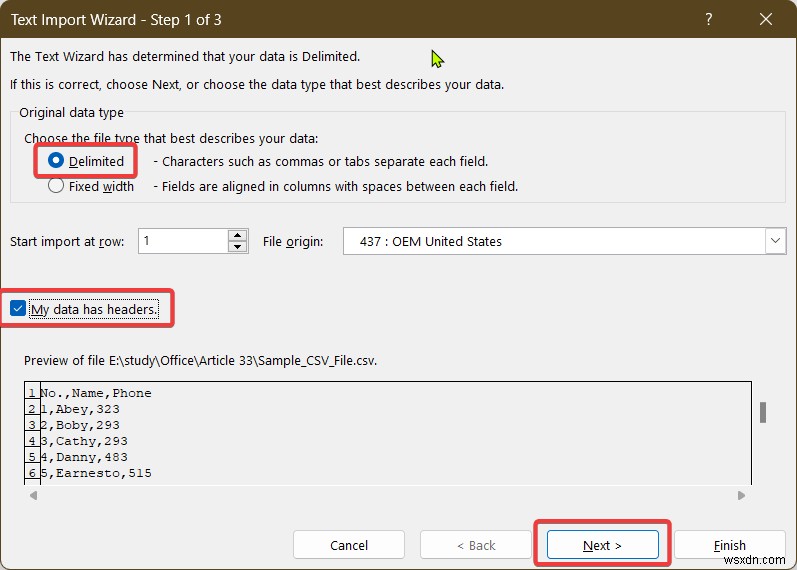797x570 pixels.
Task: Click preview row 2,Boby,293
Action: [80, 425]
